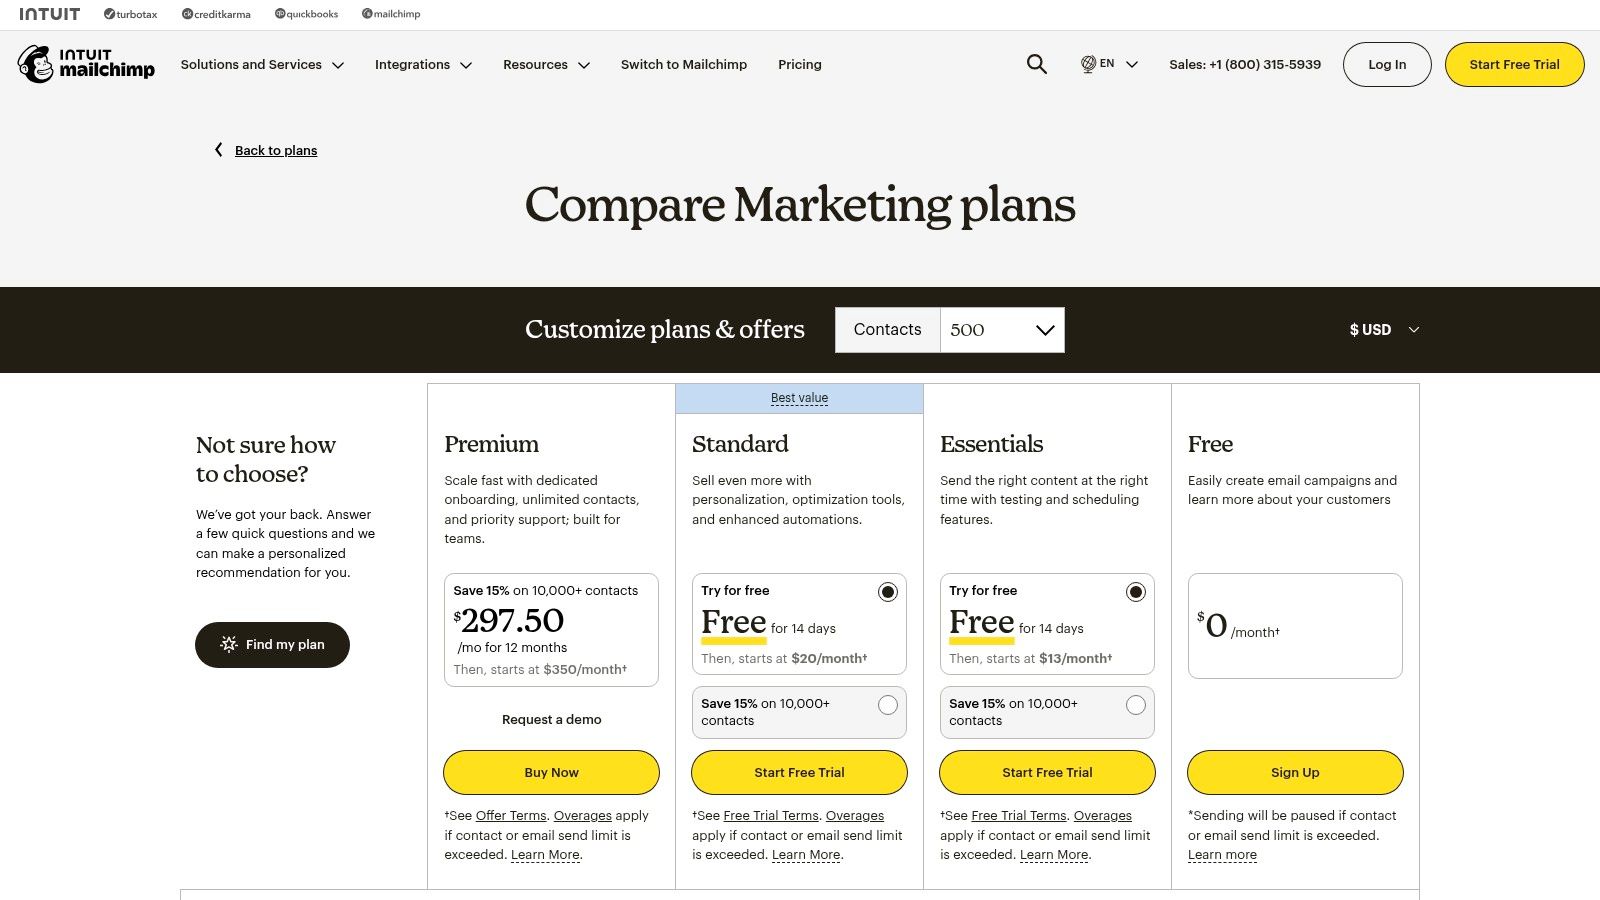
Task: Click the TurboTax icon in the top bar
Action: click(x=107, y=14)
